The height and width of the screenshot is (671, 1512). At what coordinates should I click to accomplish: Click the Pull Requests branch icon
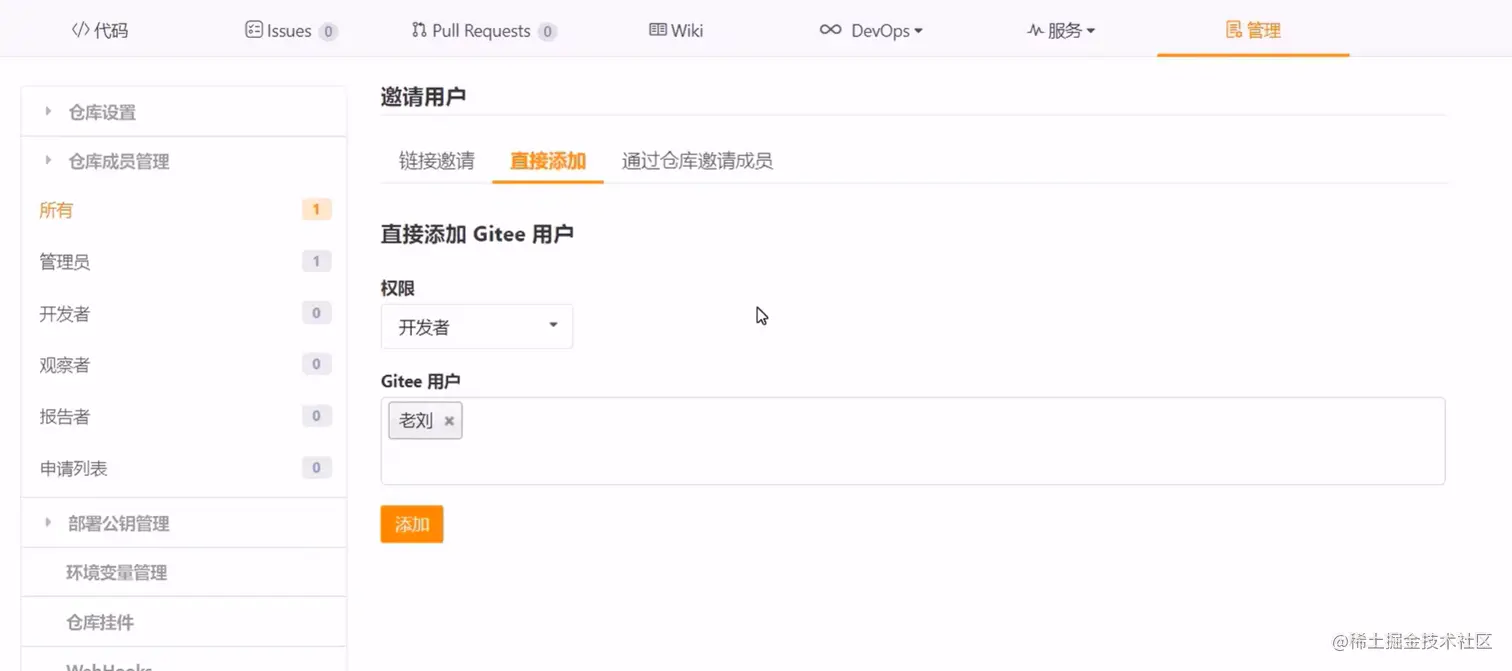coord(419,30)
